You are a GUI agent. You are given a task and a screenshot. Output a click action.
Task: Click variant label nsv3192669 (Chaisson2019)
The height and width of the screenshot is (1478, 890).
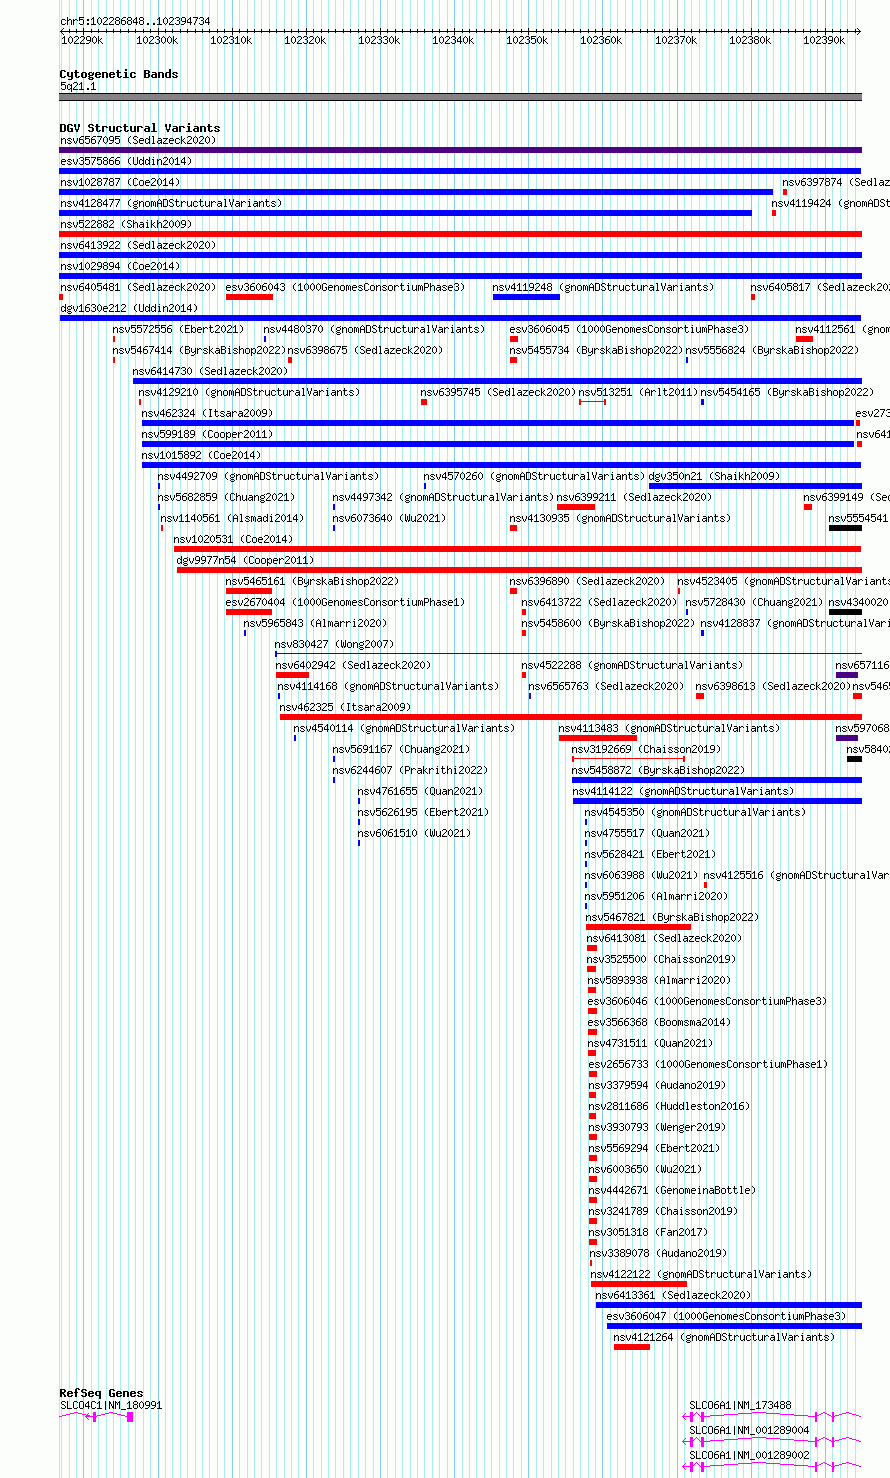click(x=646, y=750)
